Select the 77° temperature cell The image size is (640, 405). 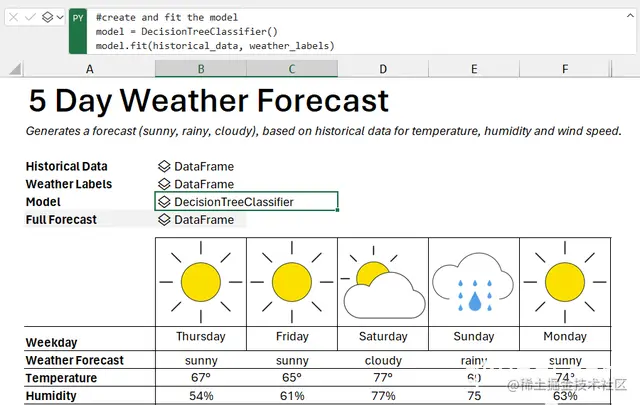[x=383, y=378]
